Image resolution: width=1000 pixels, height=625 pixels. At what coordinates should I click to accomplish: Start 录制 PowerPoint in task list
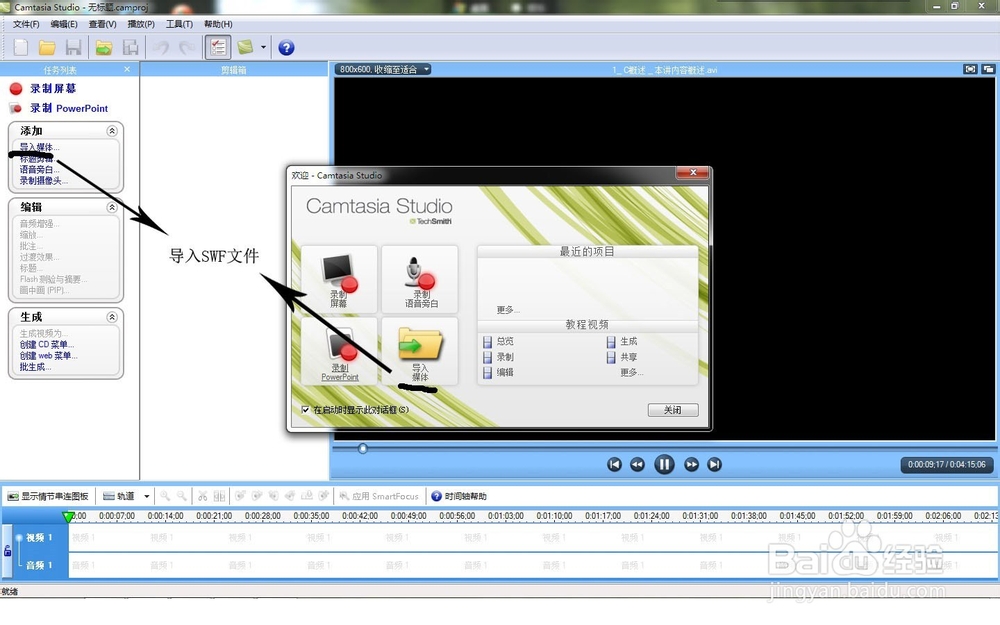click(69, 108)
